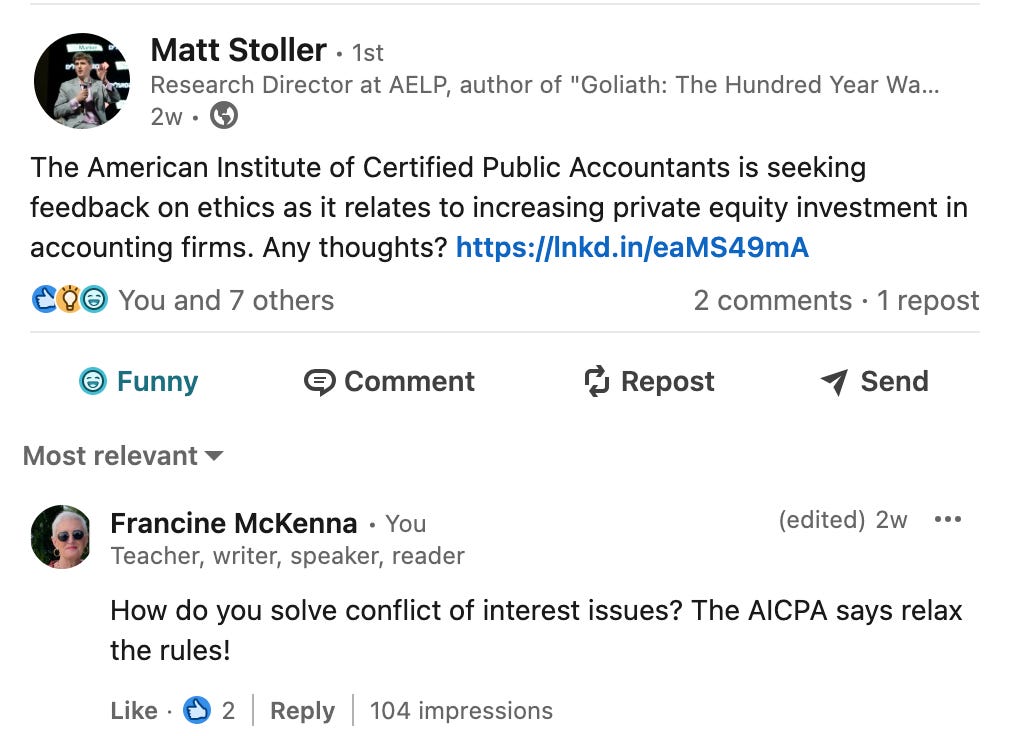Click the Repost button
1012x736 pixels.
click(x=649, y=381)
